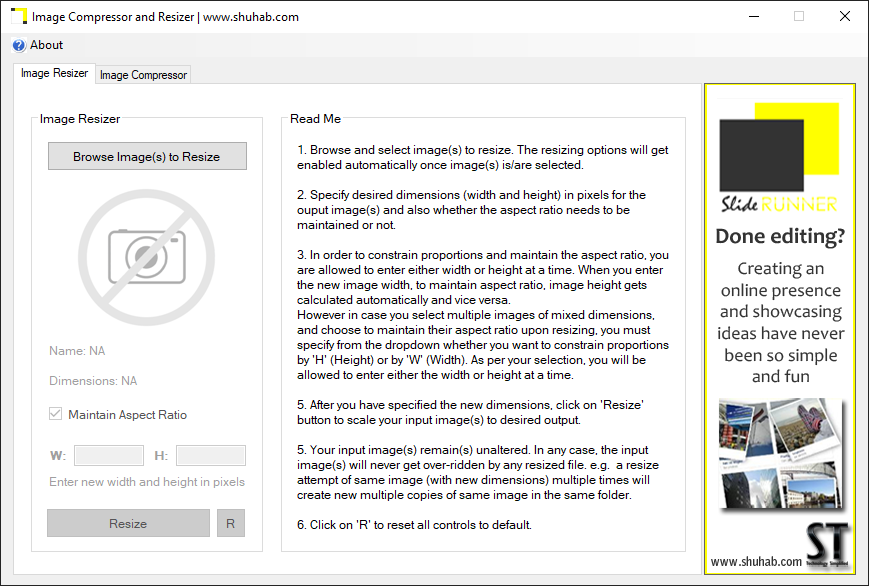Image resolution: width=869 pixels, height=586 pixels.
Task: Minimize the Image Compressor and Resizer window
Action: 754,17
